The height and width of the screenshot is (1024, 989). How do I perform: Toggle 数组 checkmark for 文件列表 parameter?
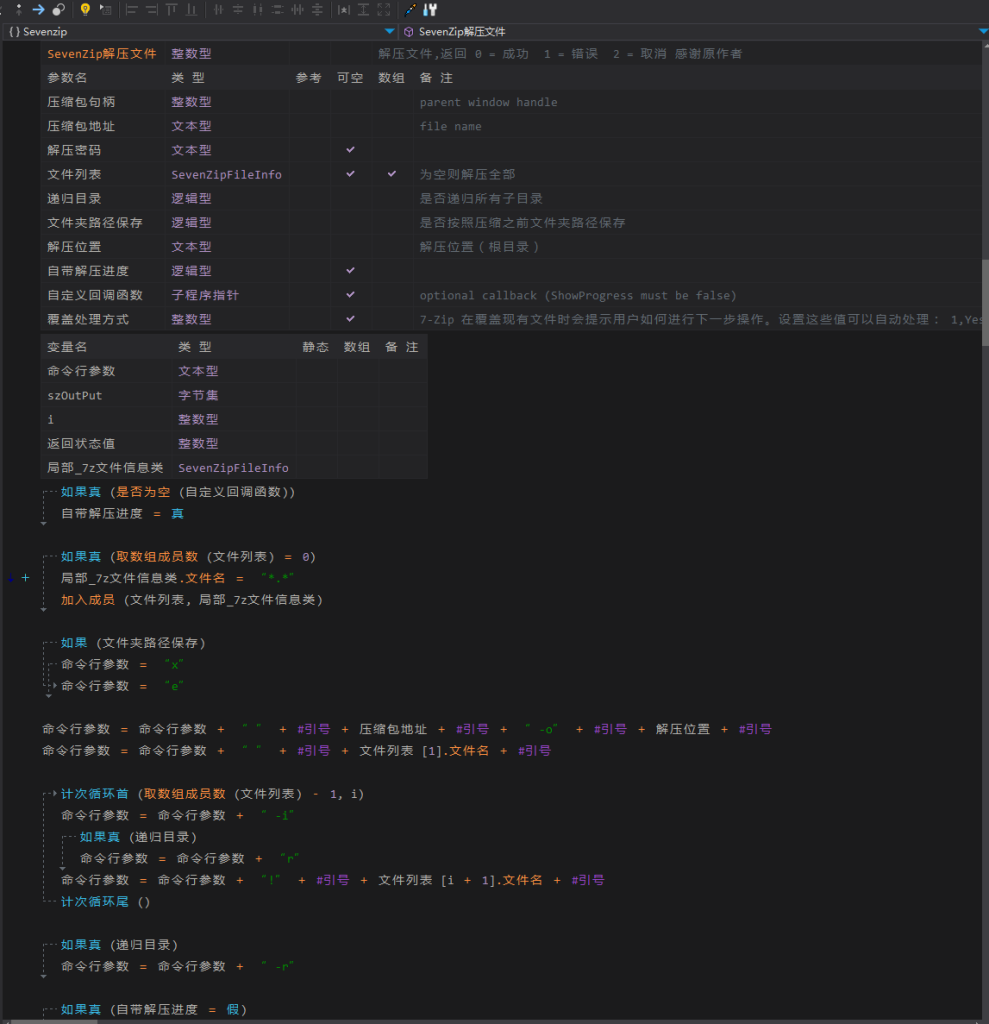391,174
